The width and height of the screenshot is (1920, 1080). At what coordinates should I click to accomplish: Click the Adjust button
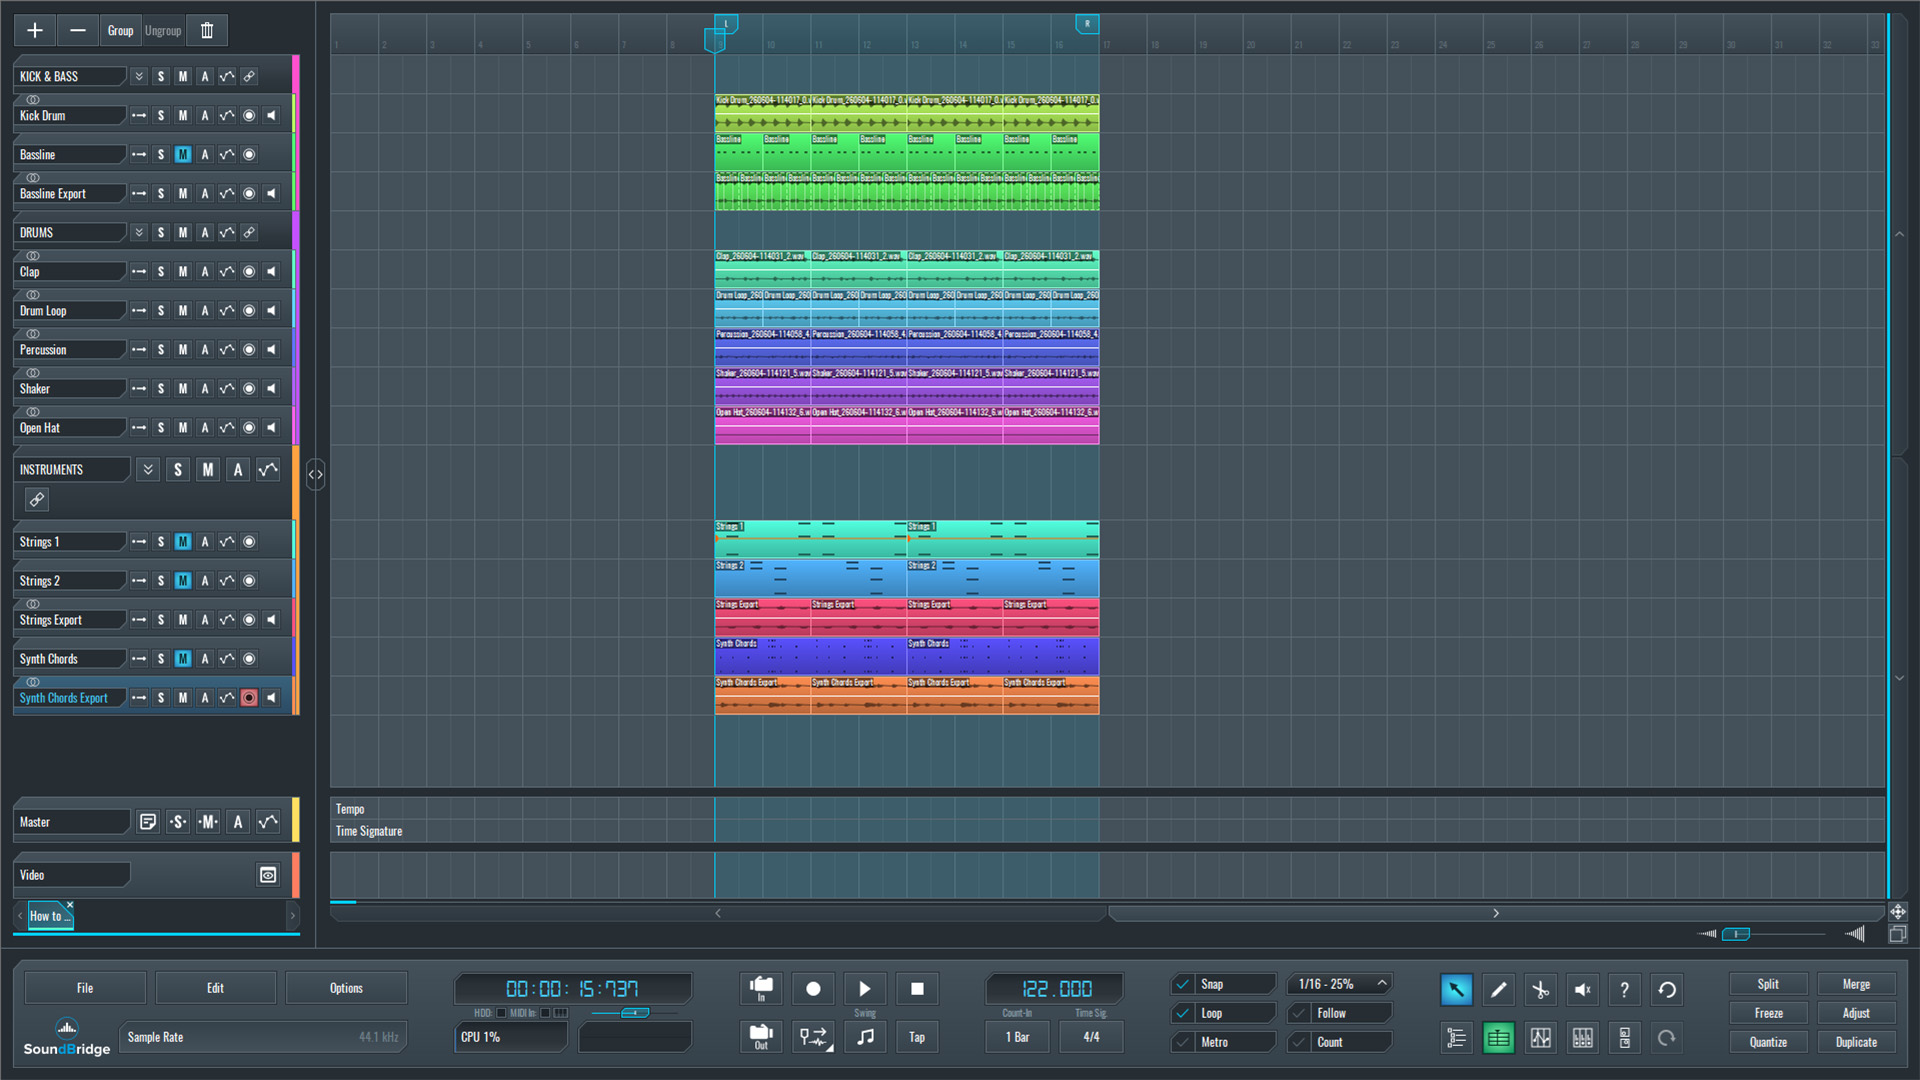[1856, 1013]
